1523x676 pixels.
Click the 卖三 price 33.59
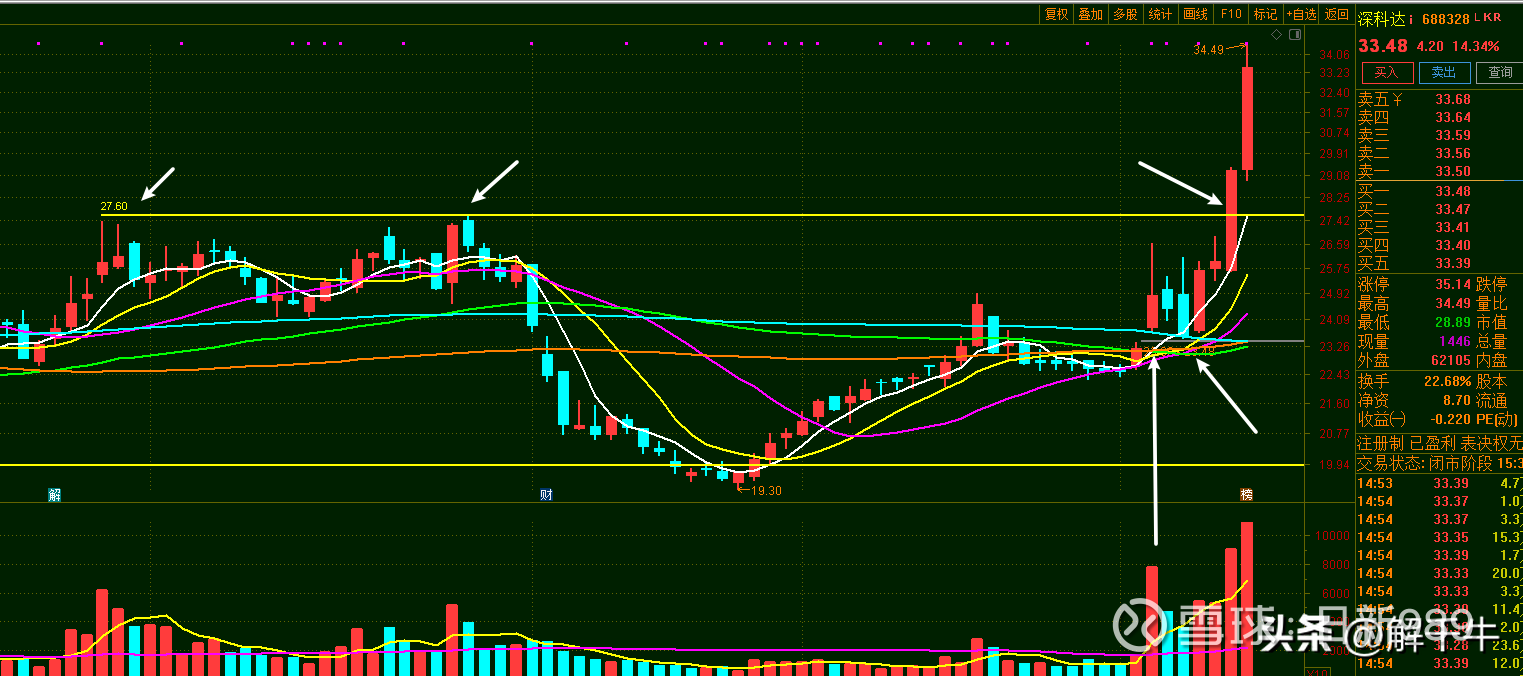pos(1453,135)
